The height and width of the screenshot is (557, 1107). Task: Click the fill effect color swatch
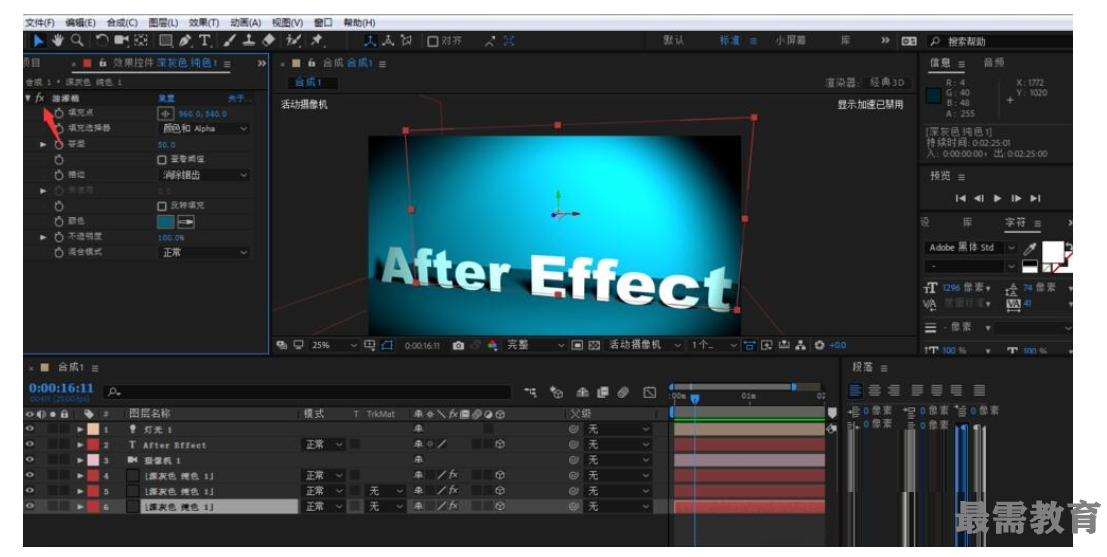pos(165,222)
